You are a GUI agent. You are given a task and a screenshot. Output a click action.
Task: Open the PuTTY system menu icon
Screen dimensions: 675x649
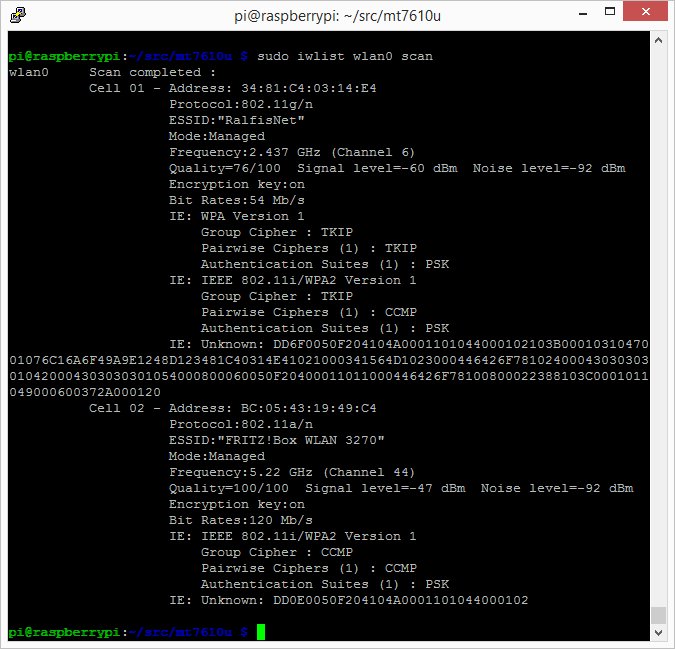click(18, 15)
